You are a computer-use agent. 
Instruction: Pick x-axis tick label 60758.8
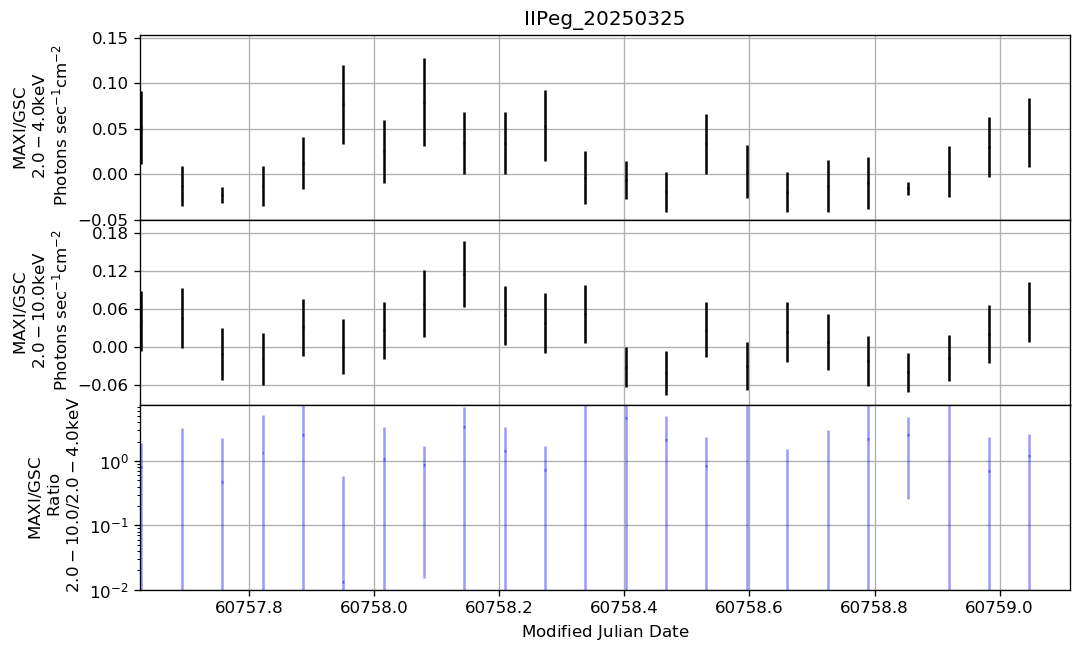[x=875, y=608]
